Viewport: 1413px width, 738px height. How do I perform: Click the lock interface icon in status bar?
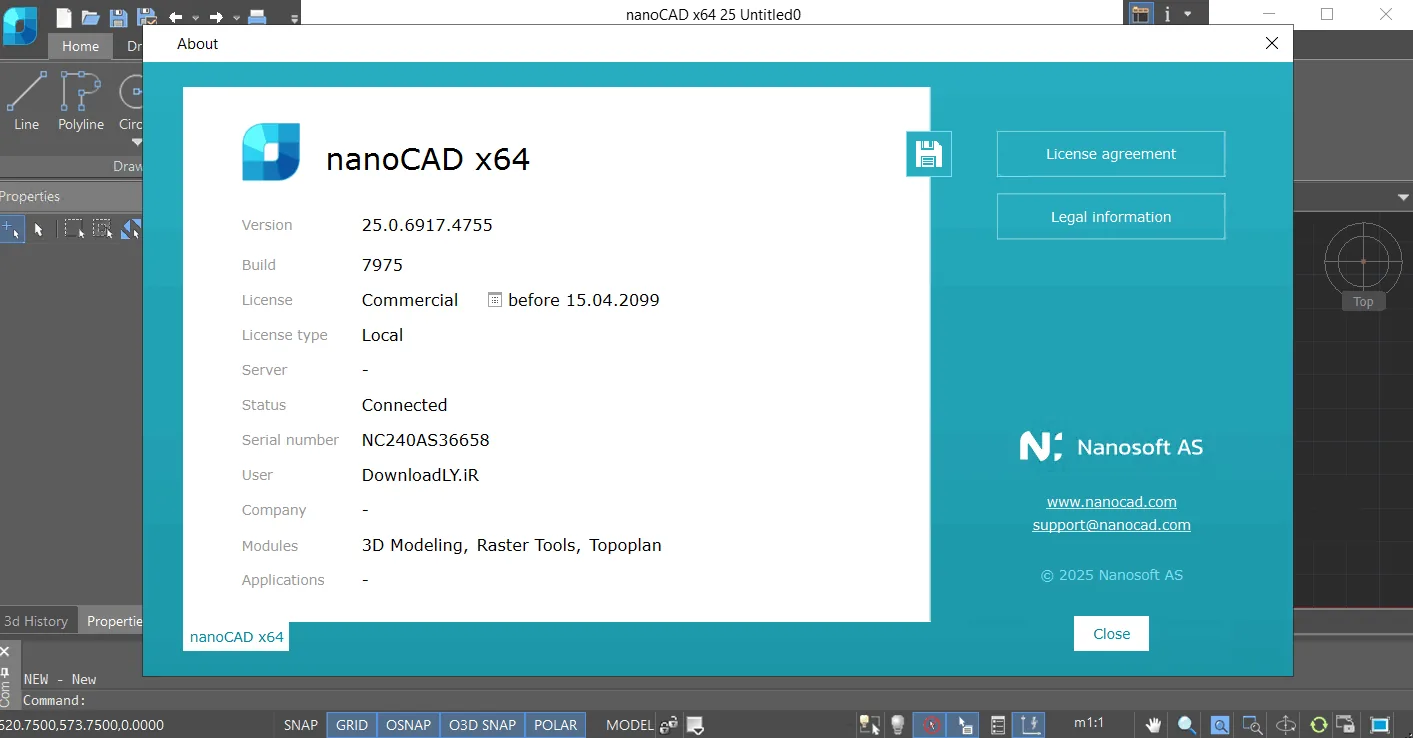pos(1347,725)
